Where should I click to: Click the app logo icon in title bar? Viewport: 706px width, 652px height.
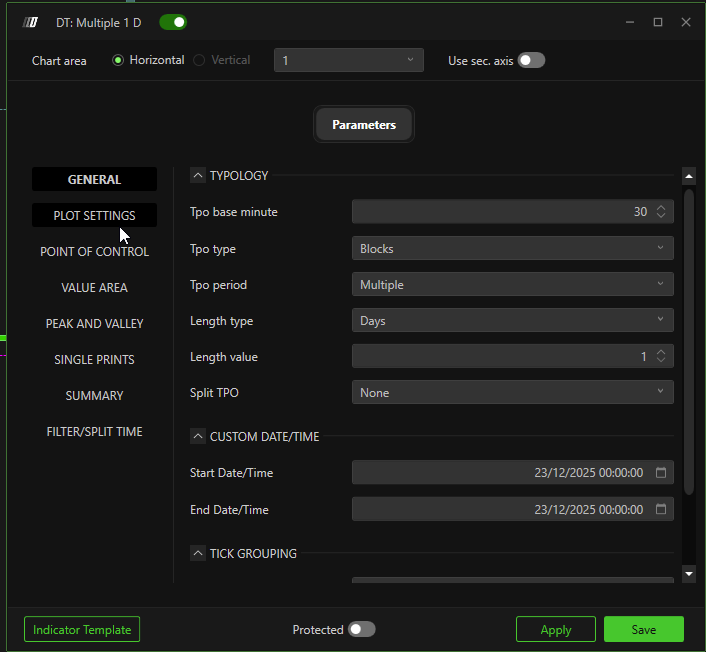[31, 22]
